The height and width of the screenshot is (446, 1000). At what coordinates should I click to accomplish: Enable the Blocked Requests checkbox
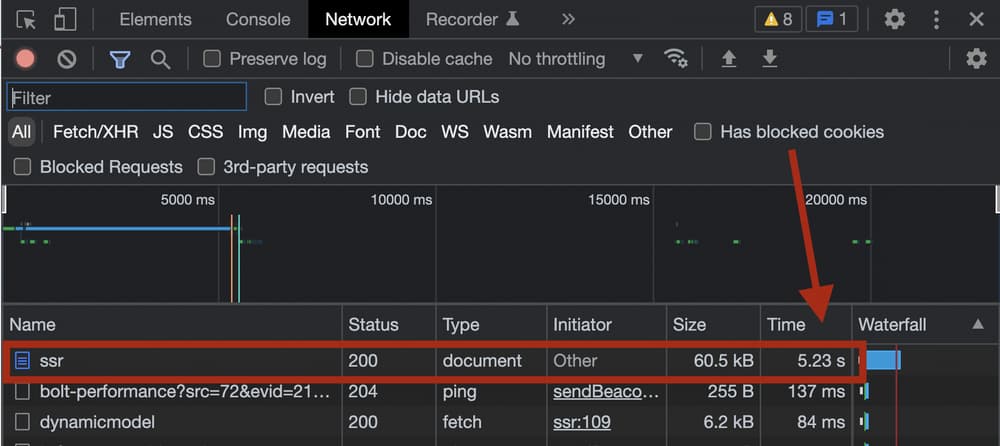[22, 167]
